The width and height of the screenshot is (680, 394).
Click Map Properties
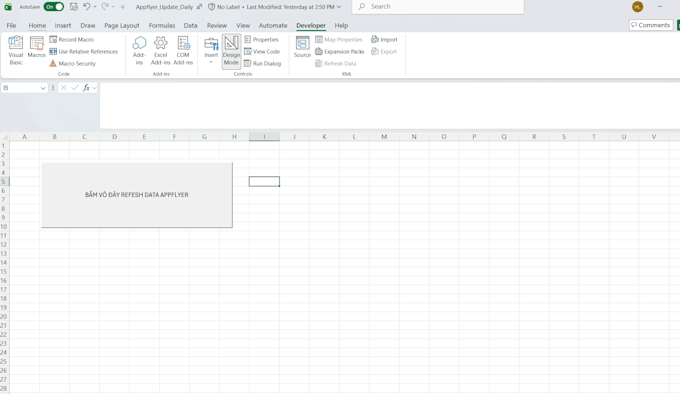tap(339, 39)
